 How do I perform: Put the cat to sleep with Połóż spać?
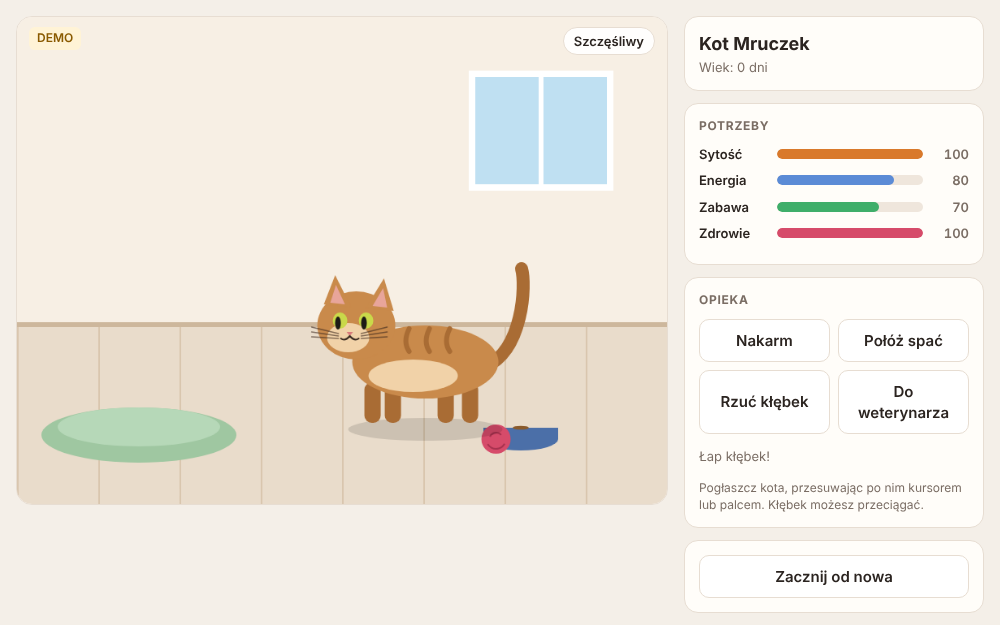[x=903, y=341]
